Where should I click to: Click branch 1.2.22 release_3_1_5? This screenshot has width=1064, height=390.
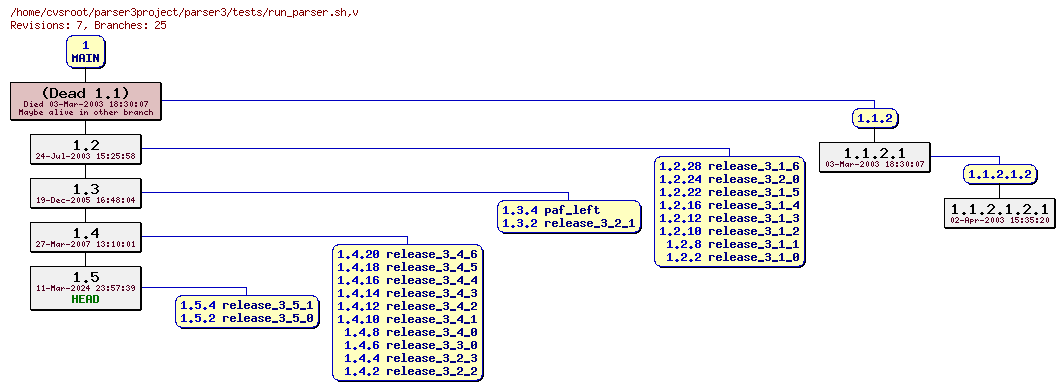729,192
